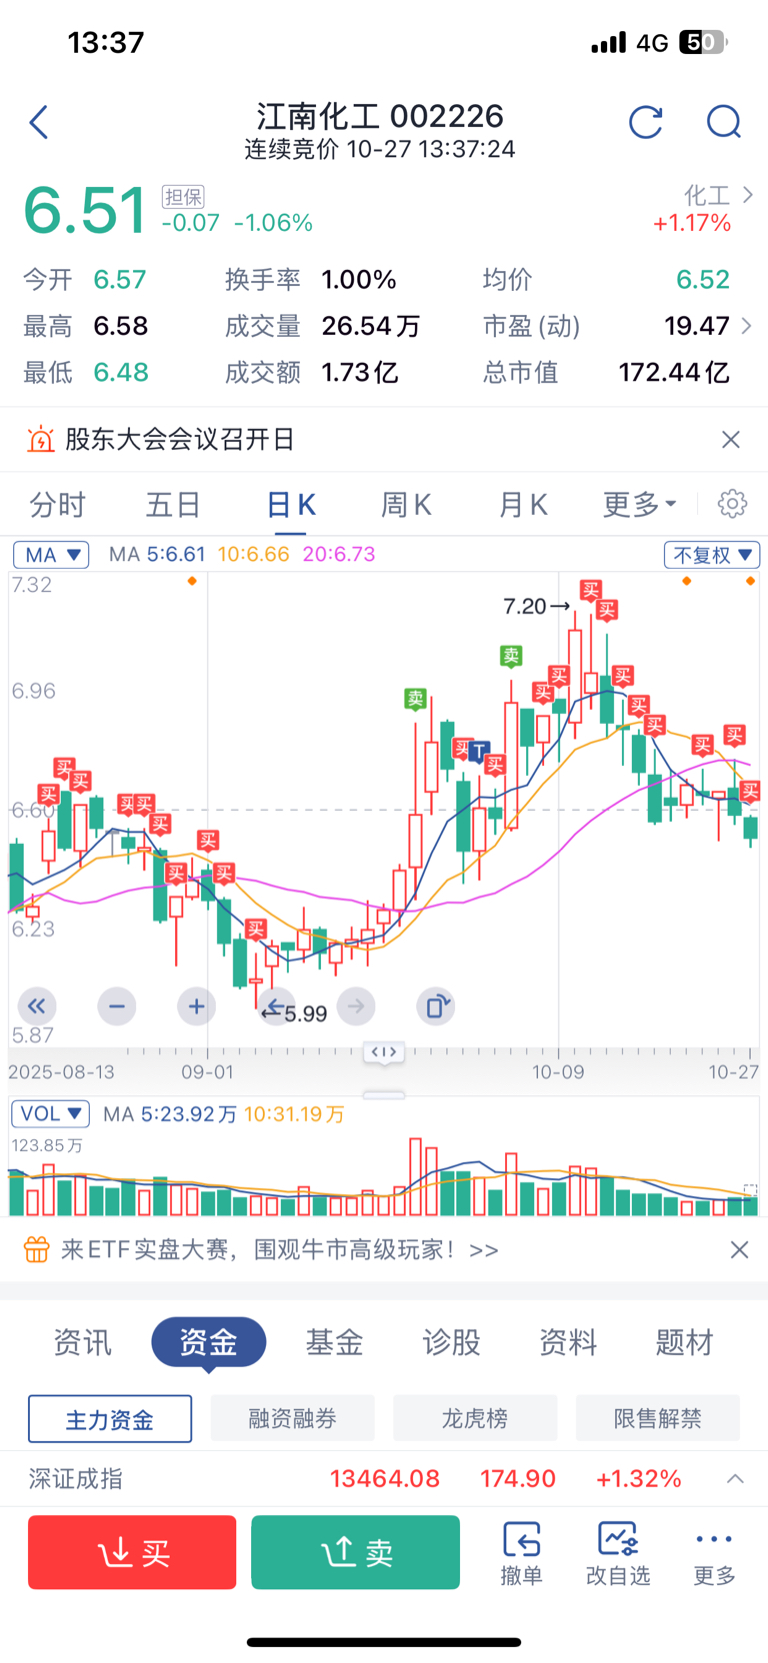This screenshot has height=1663, width=768.
Task: Open the search magnifier icon
Action: [723, 123]
